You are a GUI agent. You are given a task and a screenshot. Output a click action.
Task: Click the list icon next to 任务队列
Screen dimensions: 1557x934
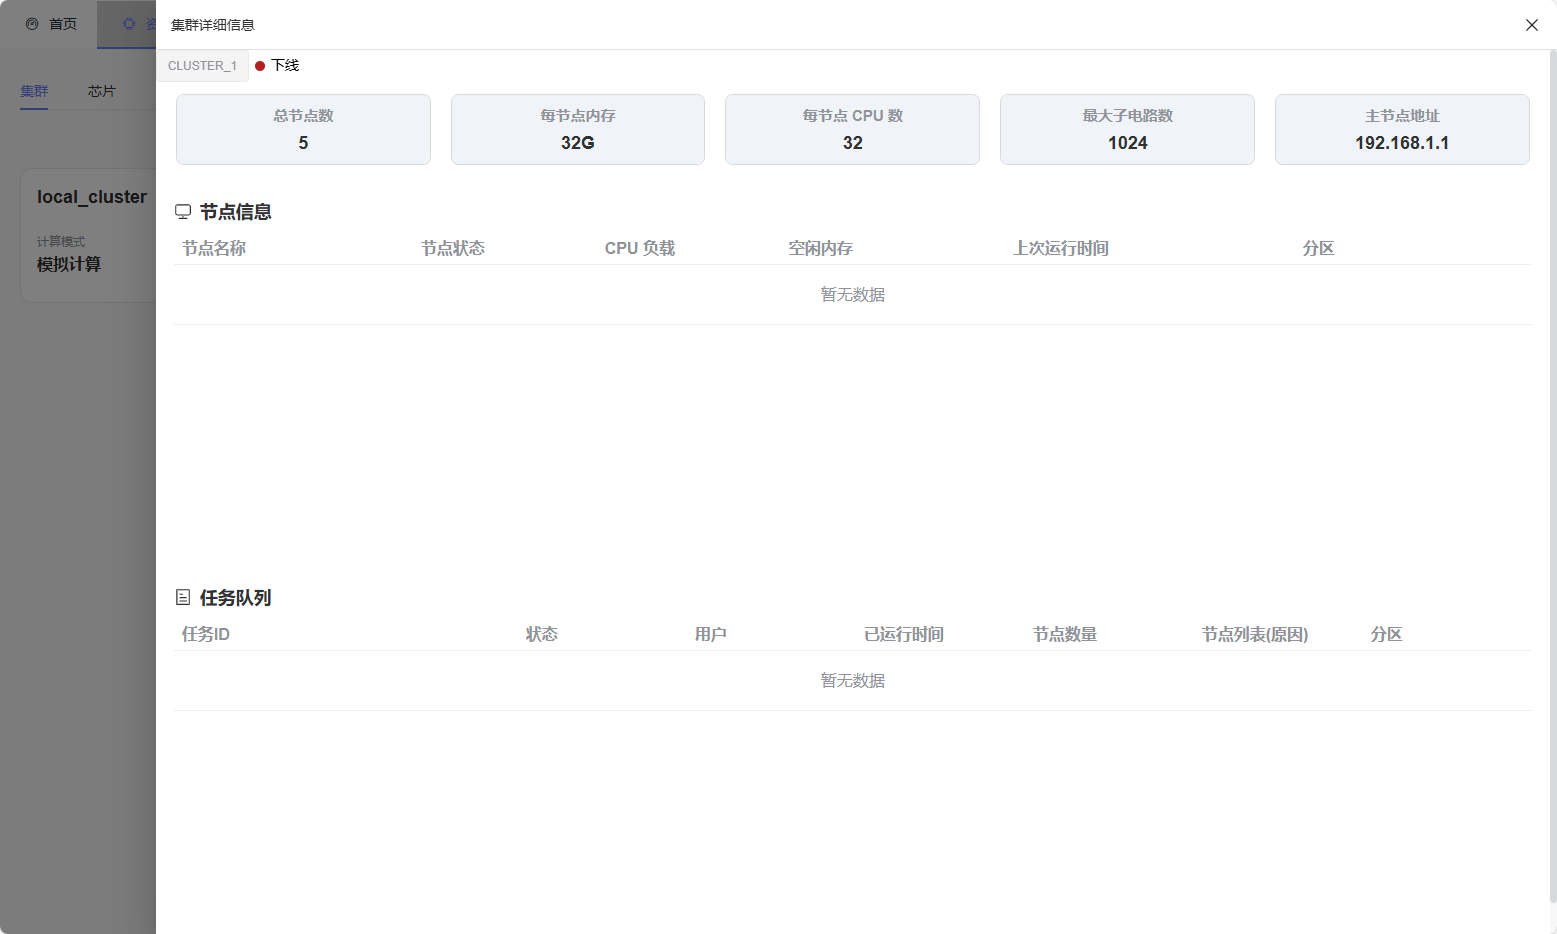183,598
